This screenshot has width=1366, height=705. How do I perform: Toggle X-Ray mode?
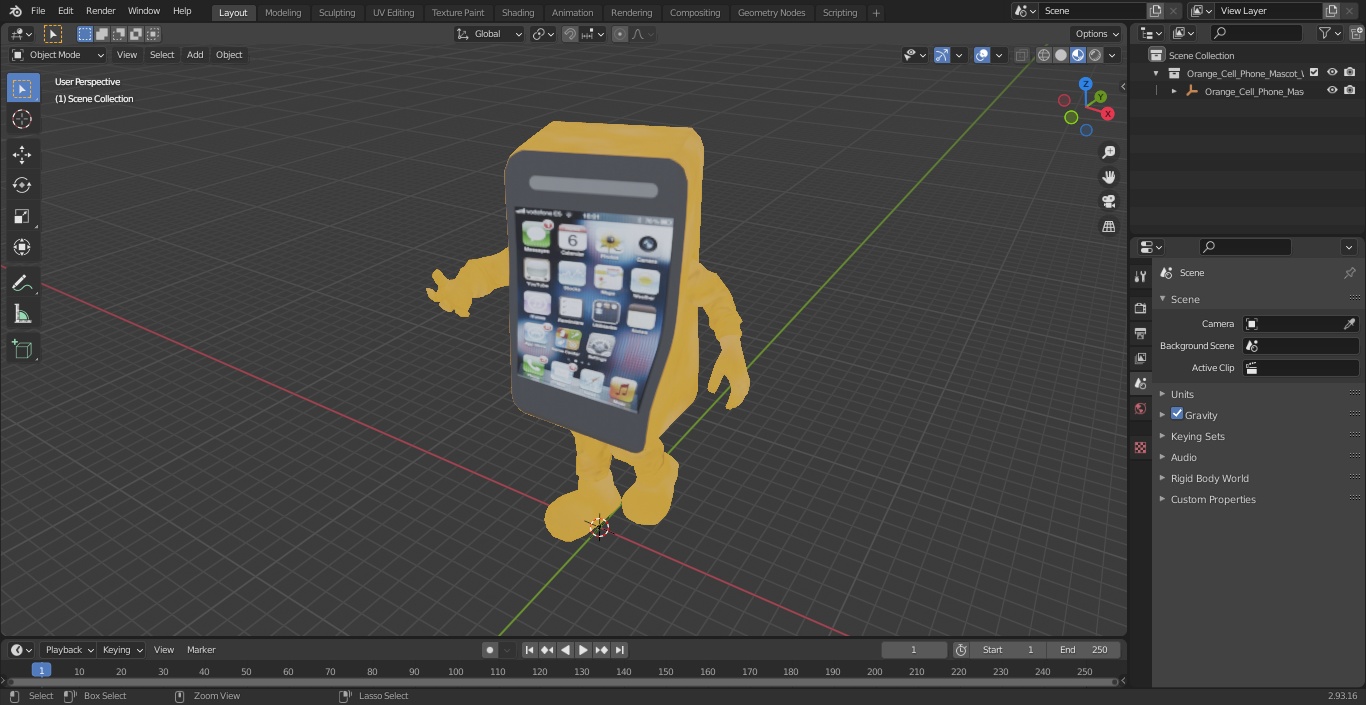point(1021,55)
